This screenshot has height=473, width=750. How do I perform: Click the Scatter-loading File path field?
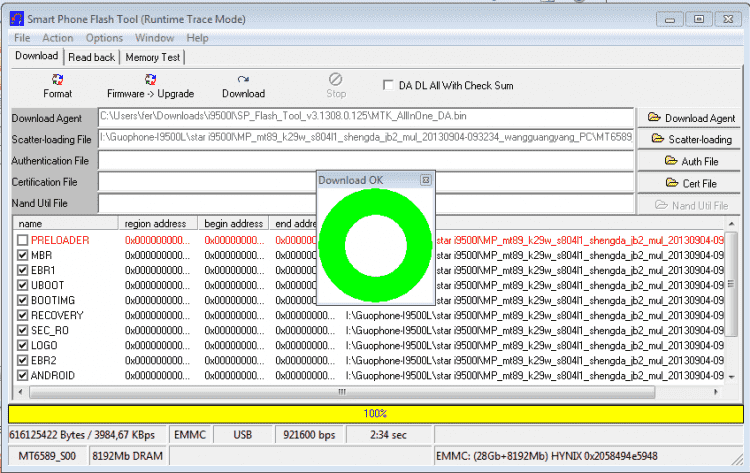[x=366, y=138]
